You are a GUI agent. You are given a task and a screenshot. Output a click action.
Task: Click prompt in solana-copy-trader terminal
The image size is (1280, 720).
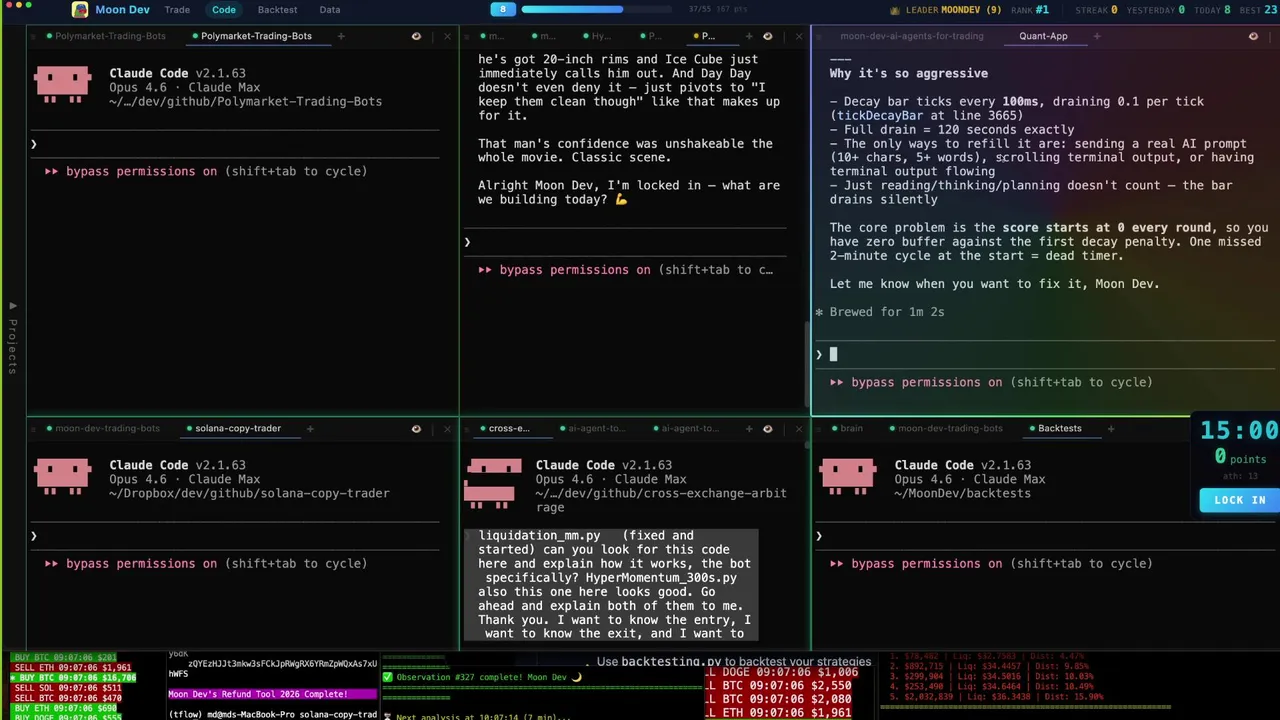[235, 536]
